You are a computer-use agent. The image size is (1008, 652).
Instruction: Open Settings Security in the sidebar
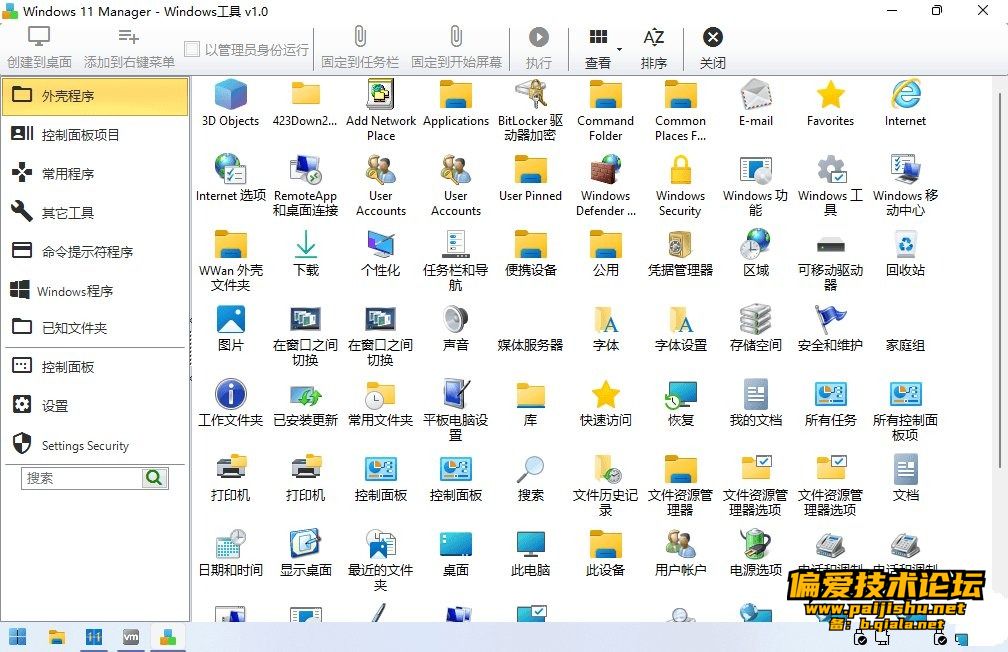click(95, 445)
